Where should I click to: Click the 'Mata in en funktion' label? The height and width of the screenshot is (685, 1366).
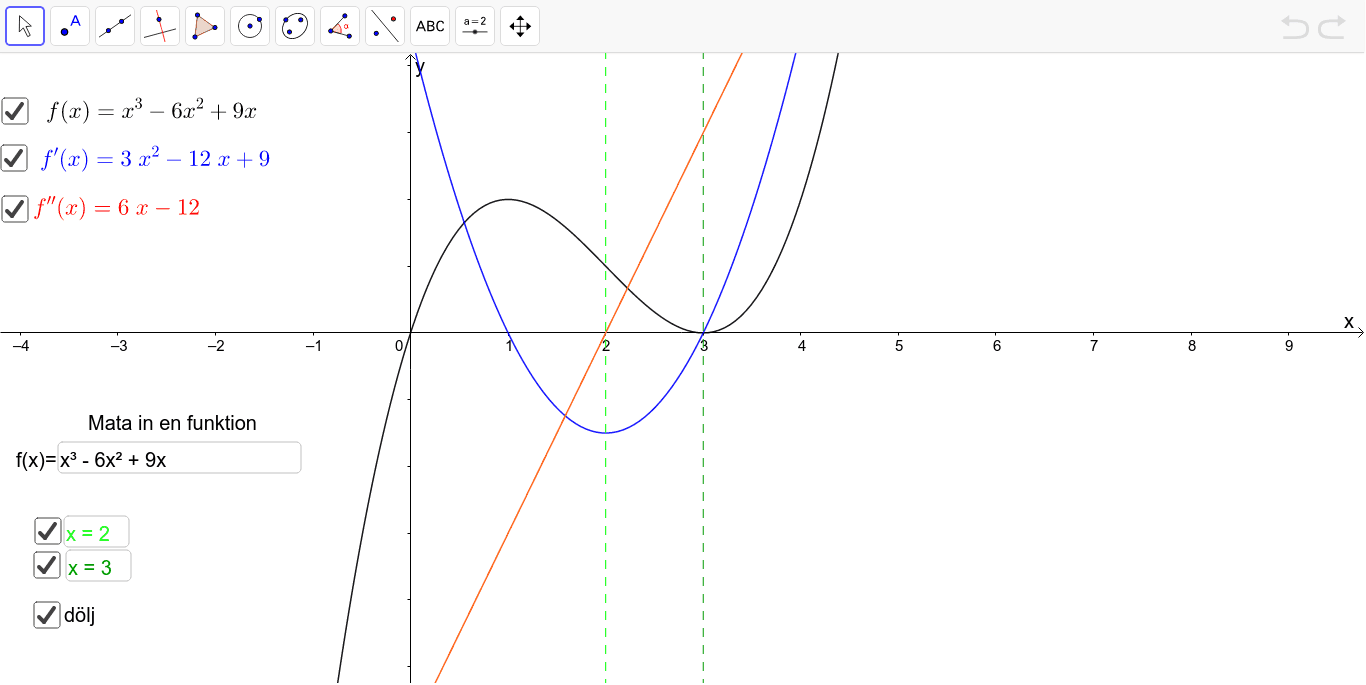pos(172,423)
